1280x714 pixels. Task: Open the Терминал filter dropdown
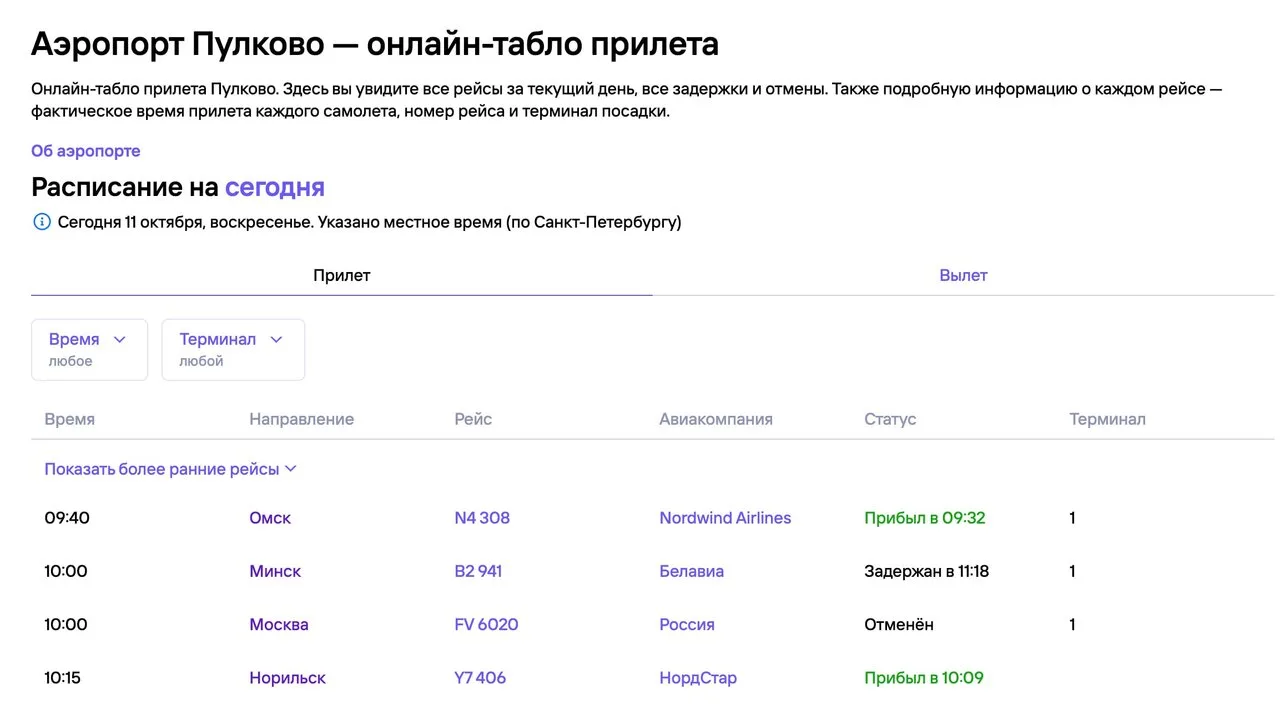[233, 349]
